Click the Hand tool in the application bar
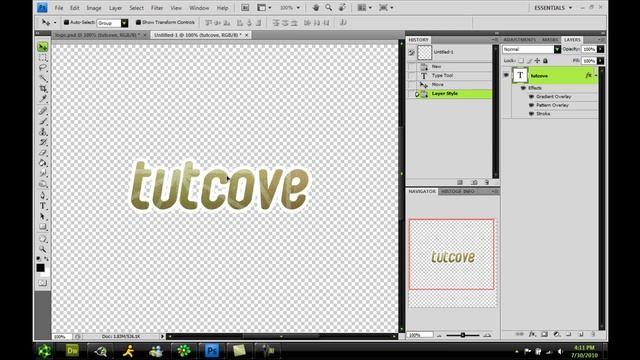Image resolution: width=640 pixels, height=360 pixels. click(x=316, y=8)
